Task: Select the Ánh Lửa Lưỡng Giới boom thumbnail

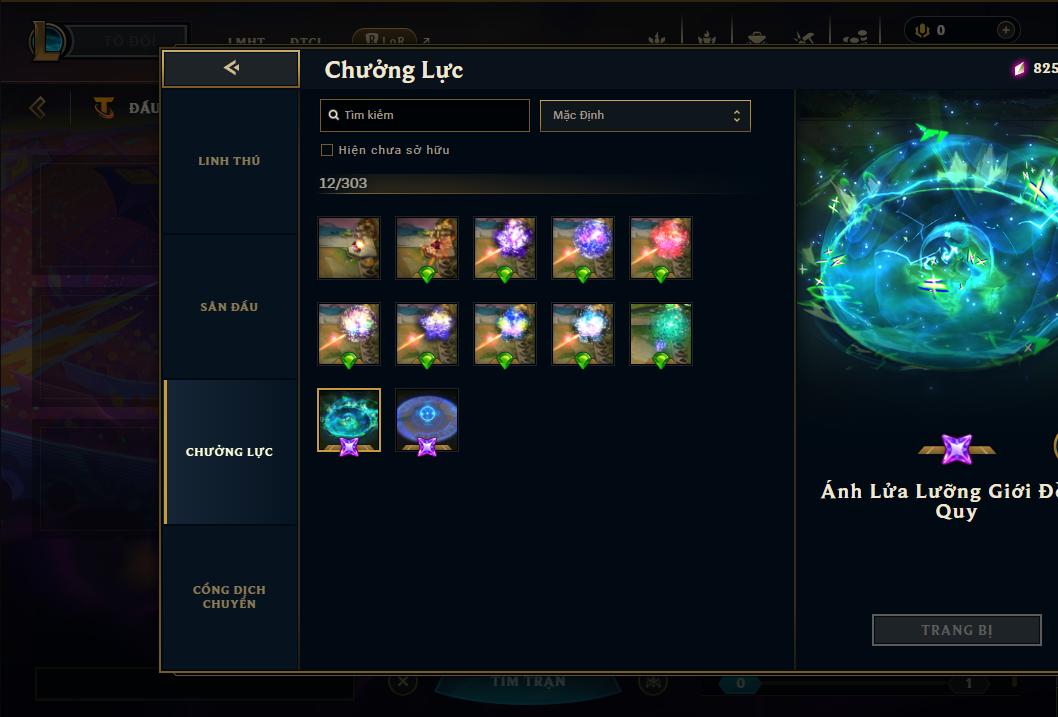Action: coord(349,420)
